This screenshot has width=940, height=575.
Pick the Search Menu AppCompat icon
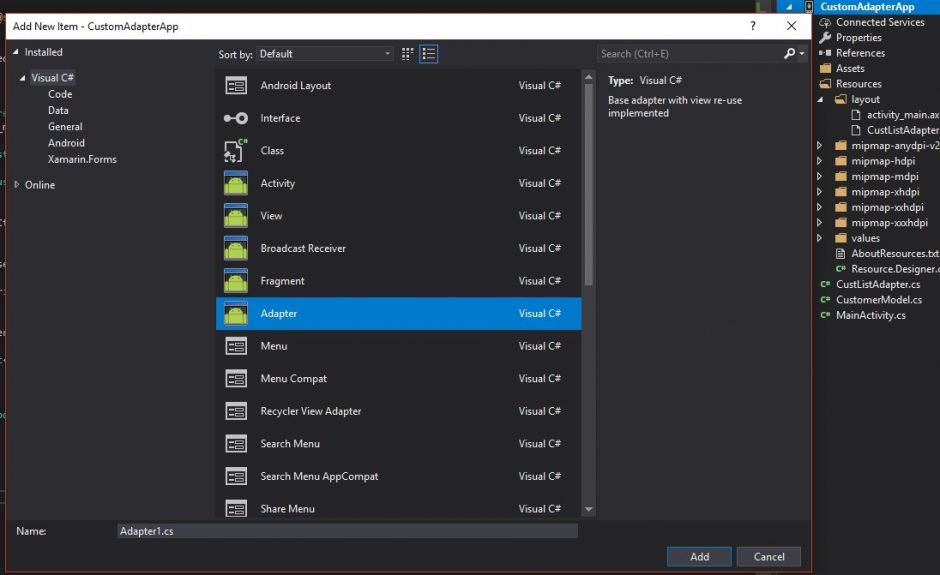[236, 476]
